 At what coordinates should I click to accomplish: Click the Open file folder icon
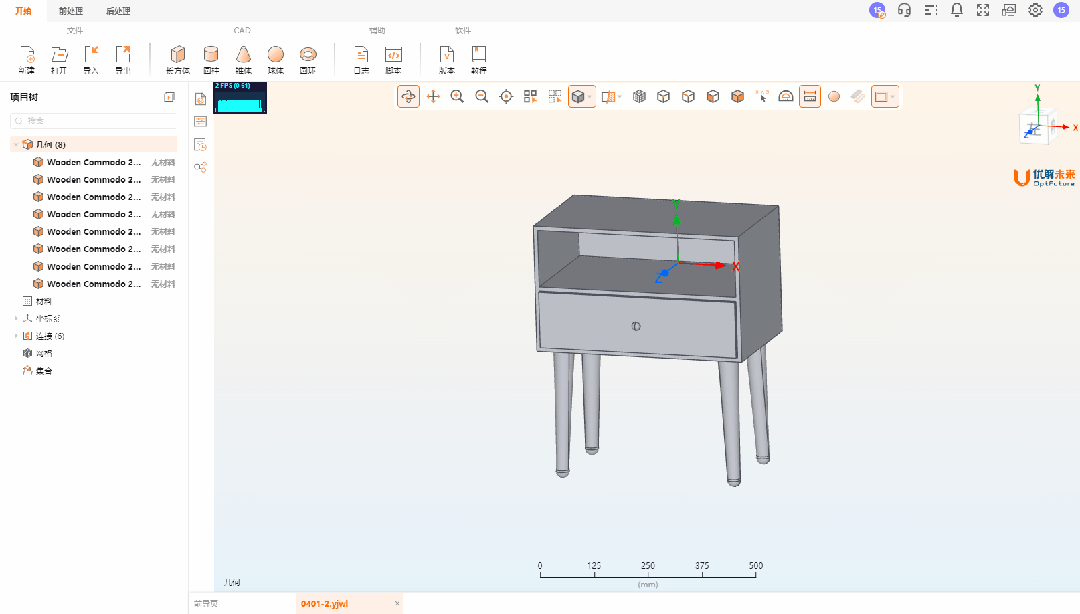pos(59,55)
